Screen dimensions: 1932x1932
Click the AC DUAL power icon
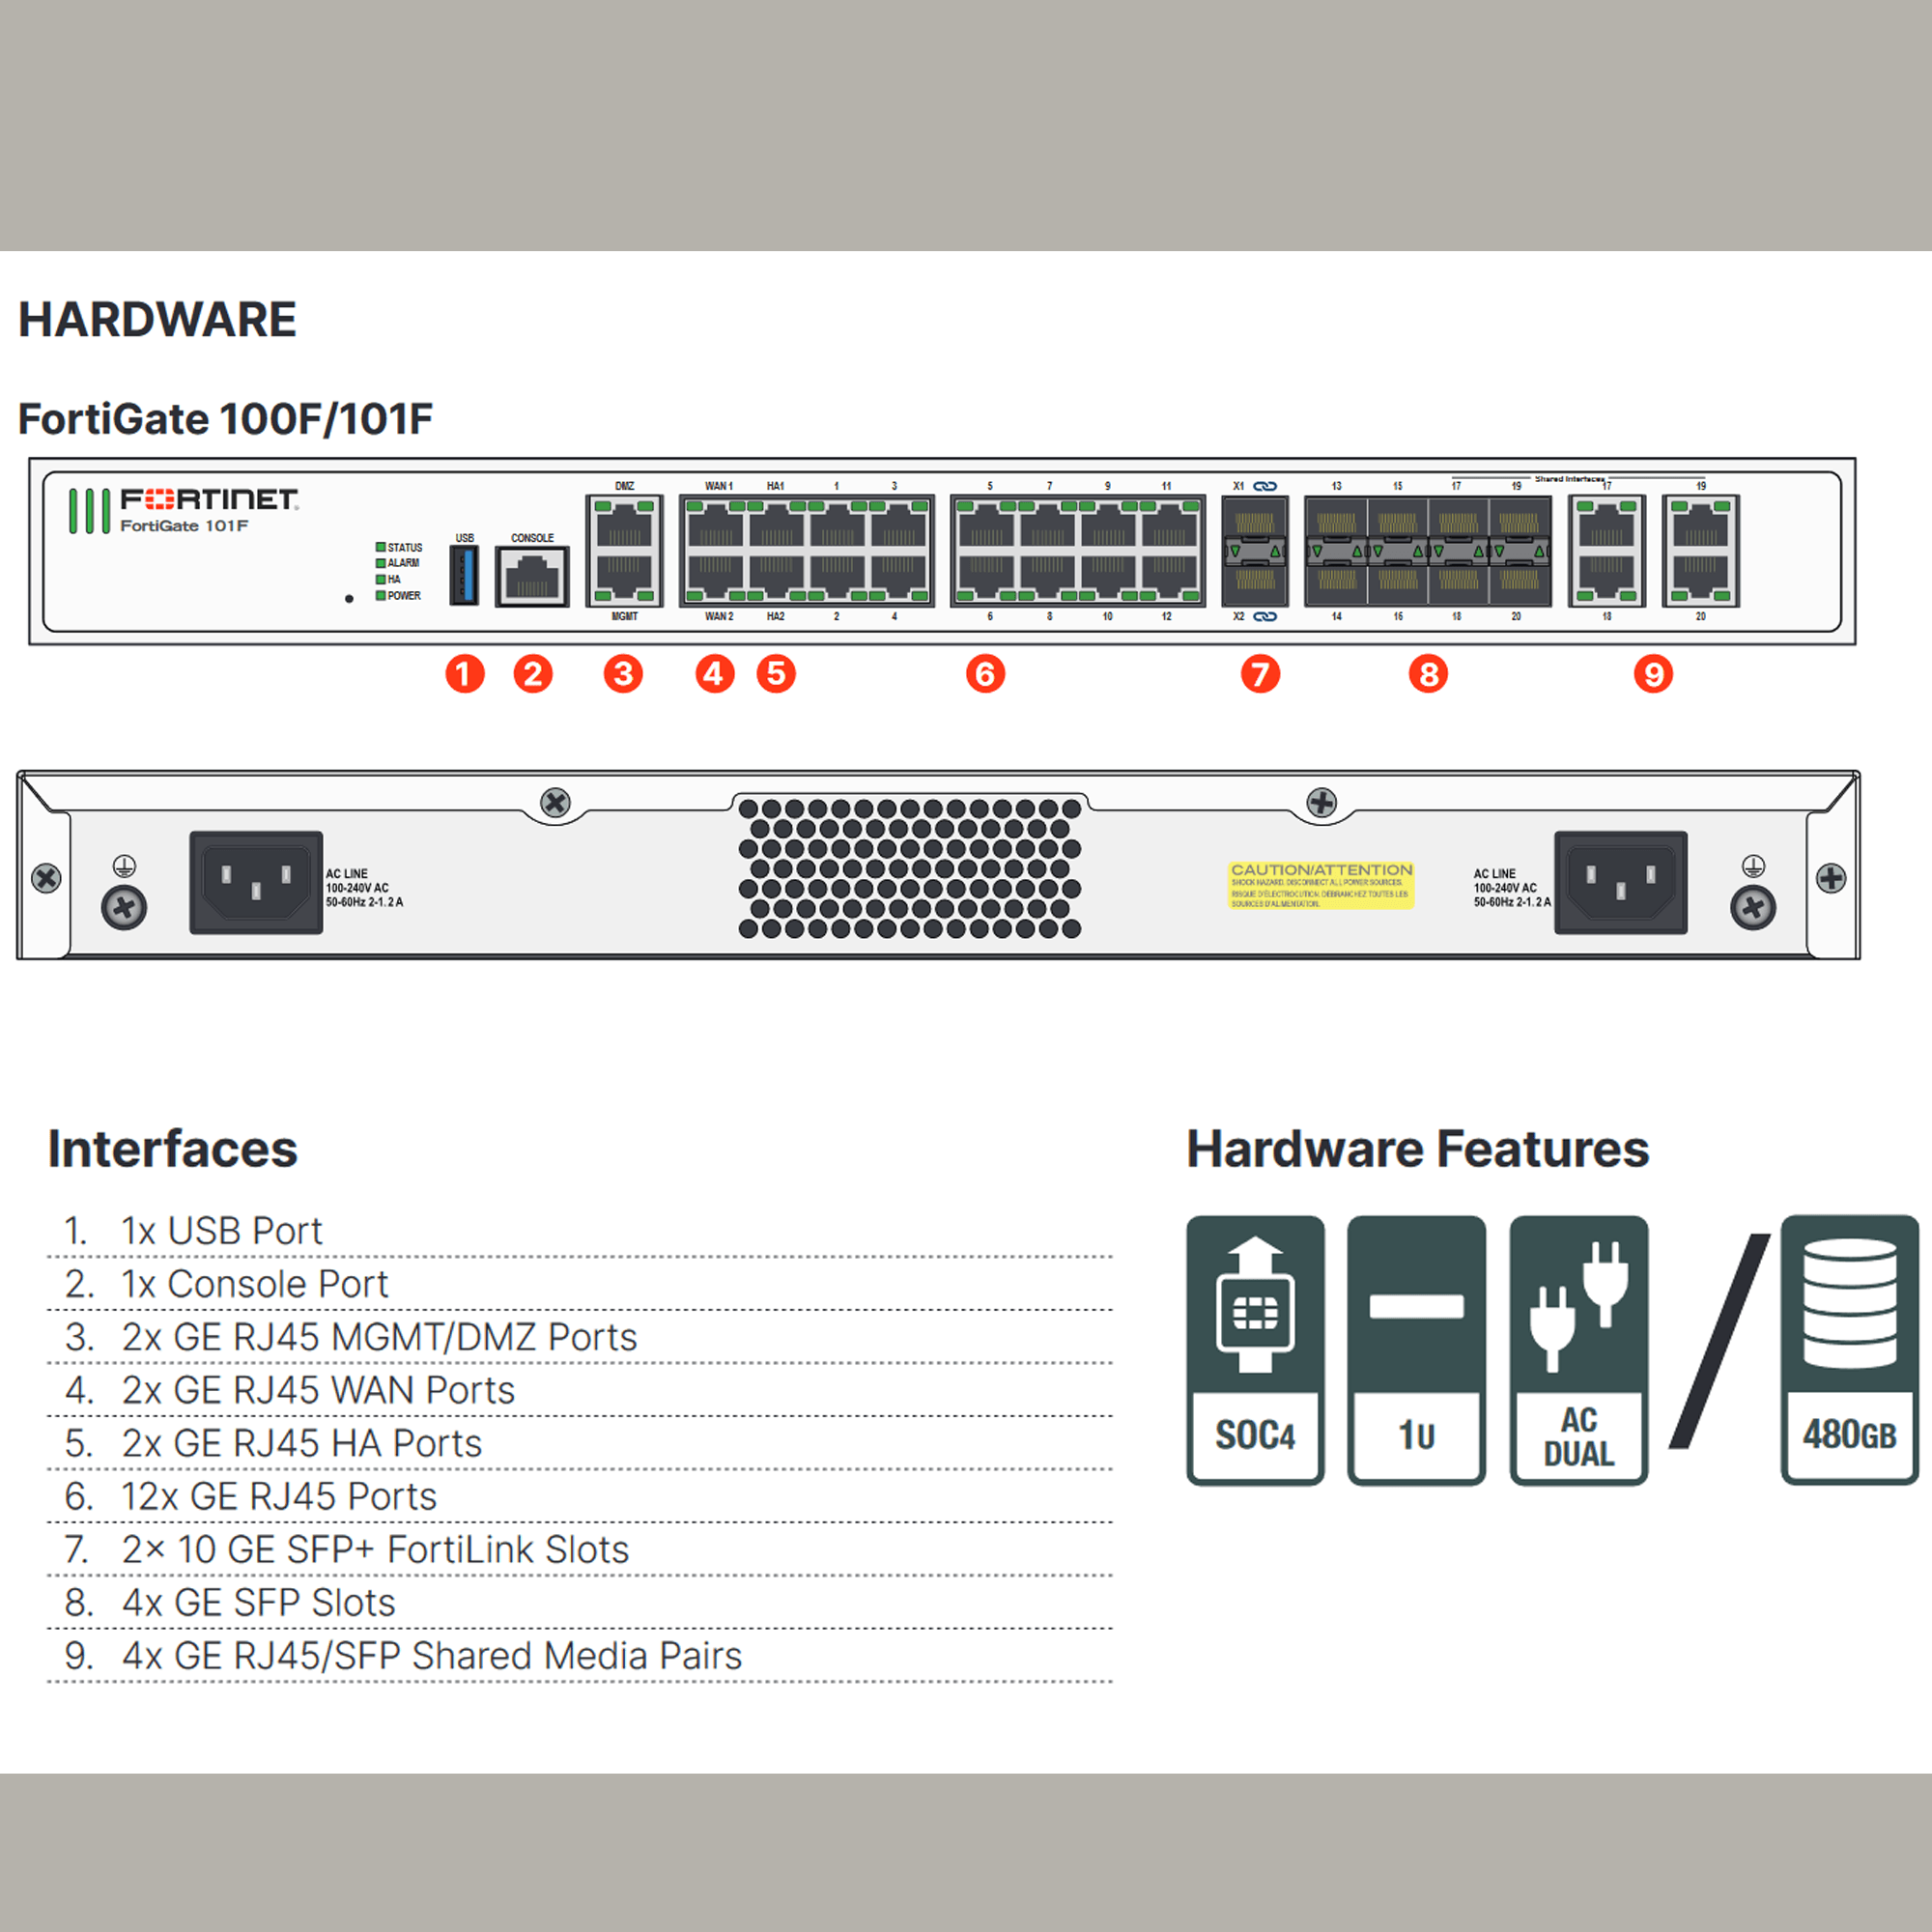click(1579, 1350)
